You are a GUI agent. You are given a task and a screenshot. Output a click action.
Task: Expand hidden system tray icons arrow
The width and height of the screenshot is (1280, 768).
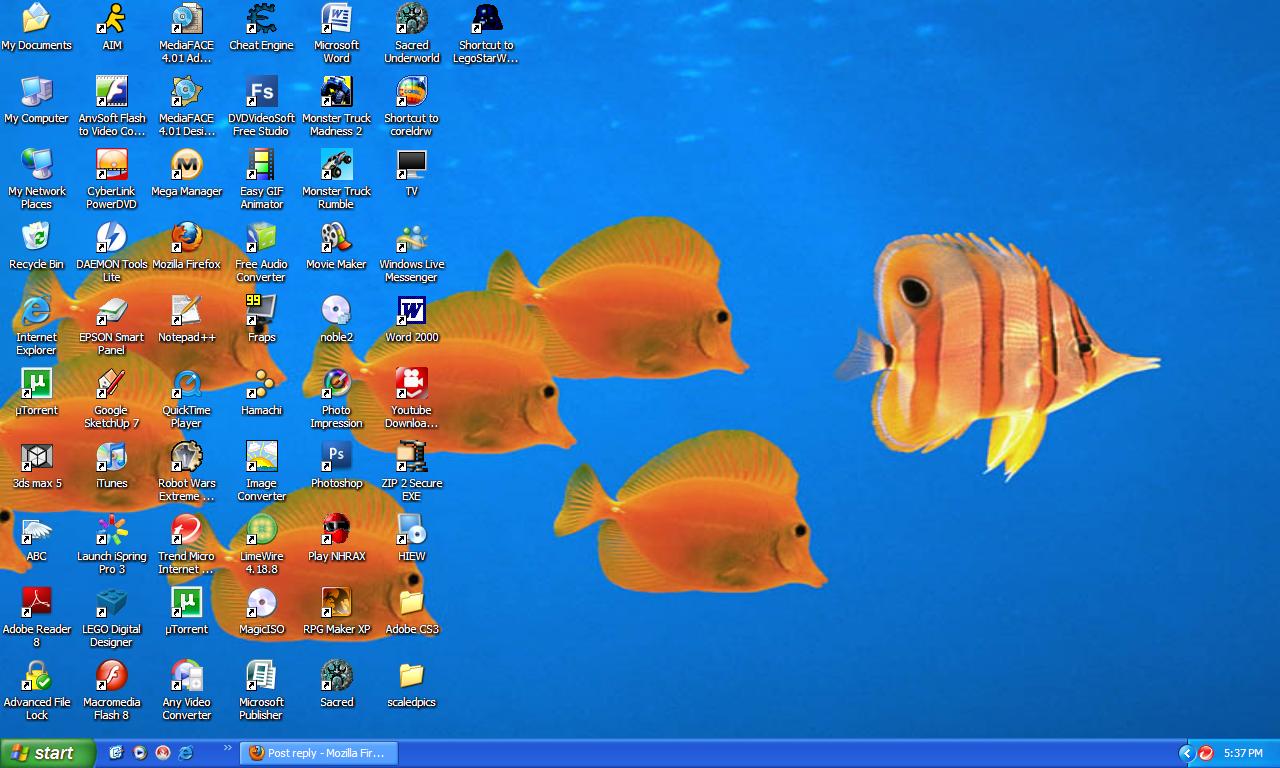[1186, 753]
